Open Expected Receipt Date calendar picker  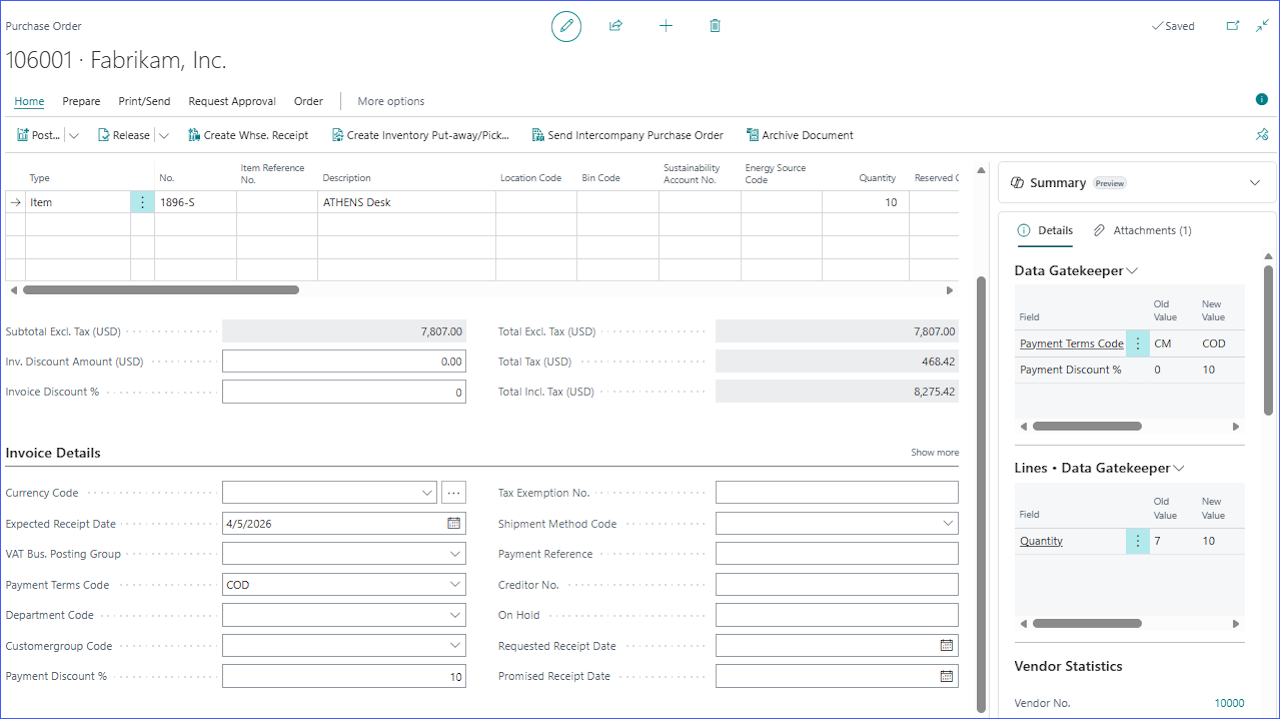(x=454, y=523)
